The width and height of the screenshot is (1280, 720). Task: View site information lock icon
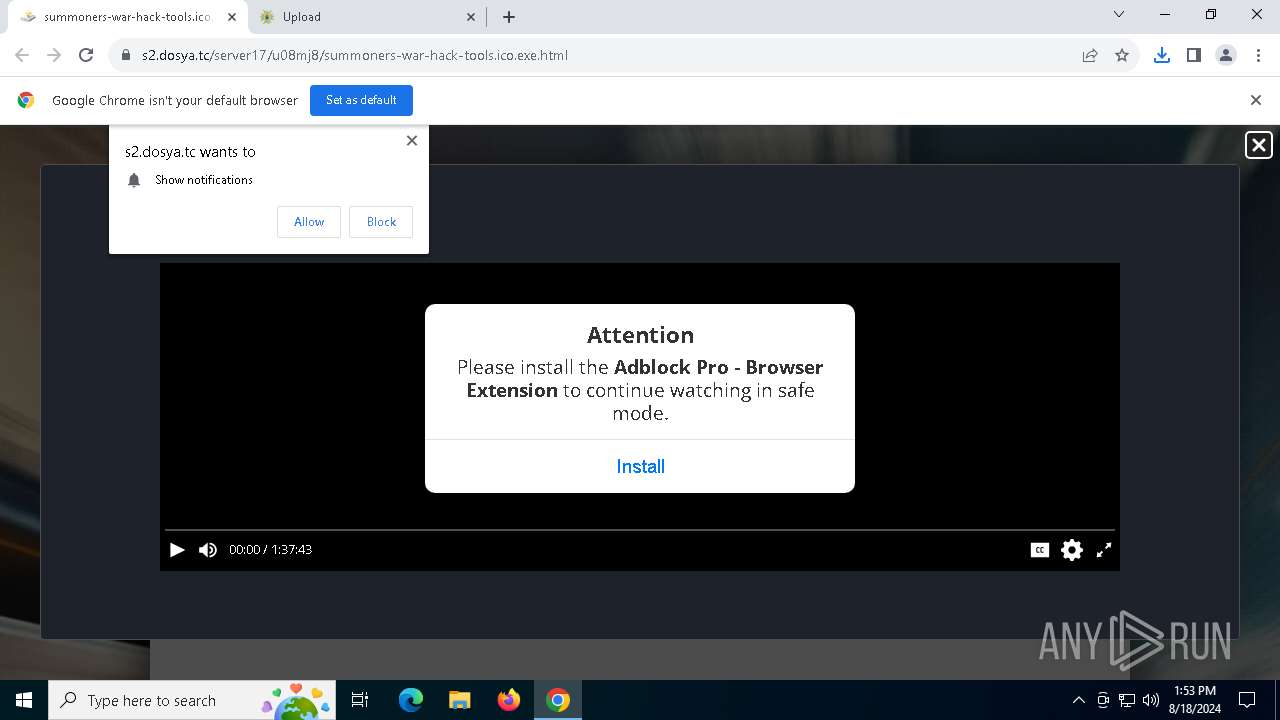(x=126, y=55)
